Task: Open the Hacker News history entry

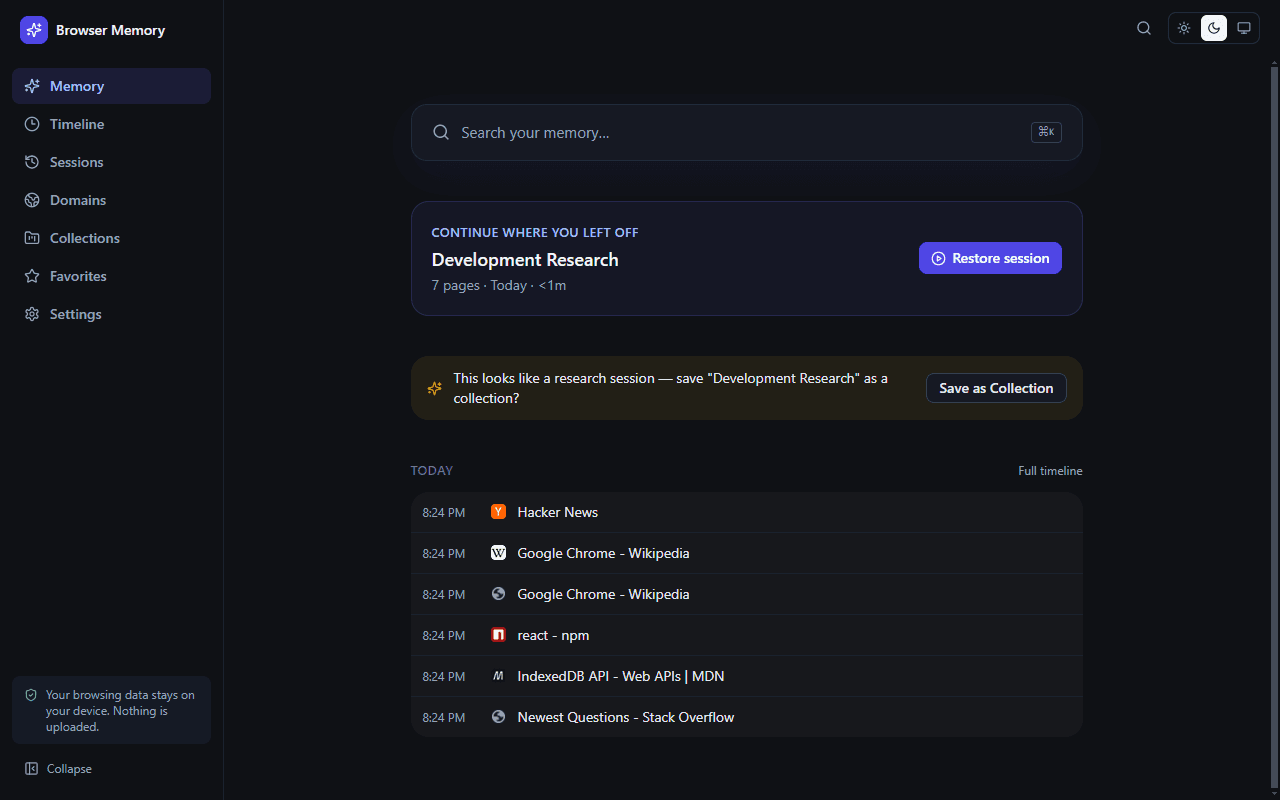Action: click(x=747, y=512)
